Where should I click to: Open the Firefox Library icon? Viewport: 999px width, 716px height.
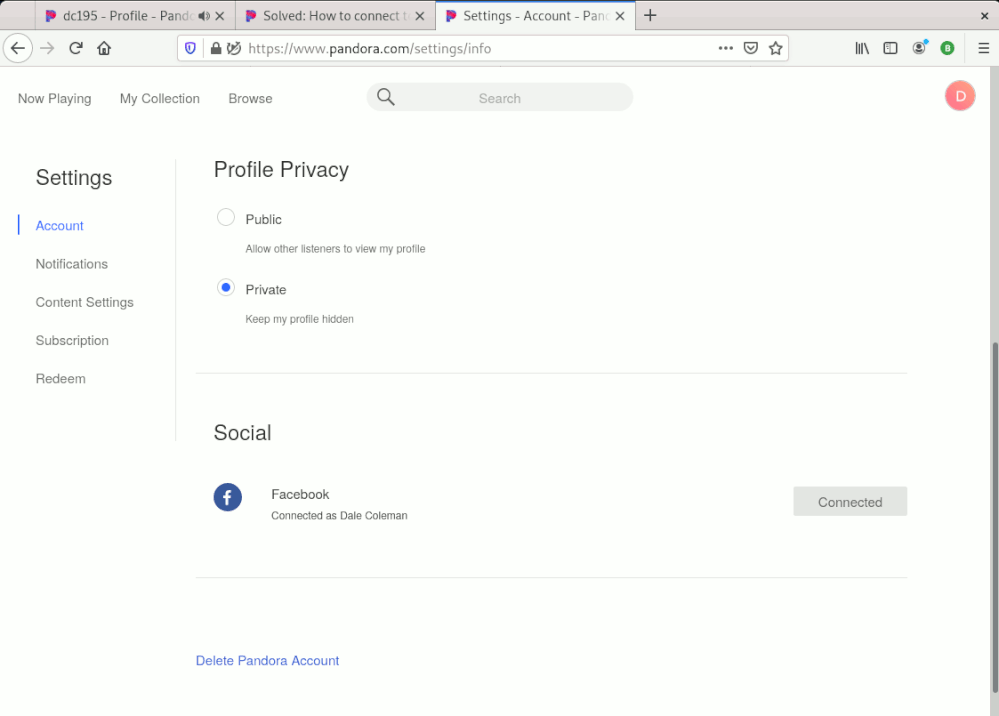[861, 47]
